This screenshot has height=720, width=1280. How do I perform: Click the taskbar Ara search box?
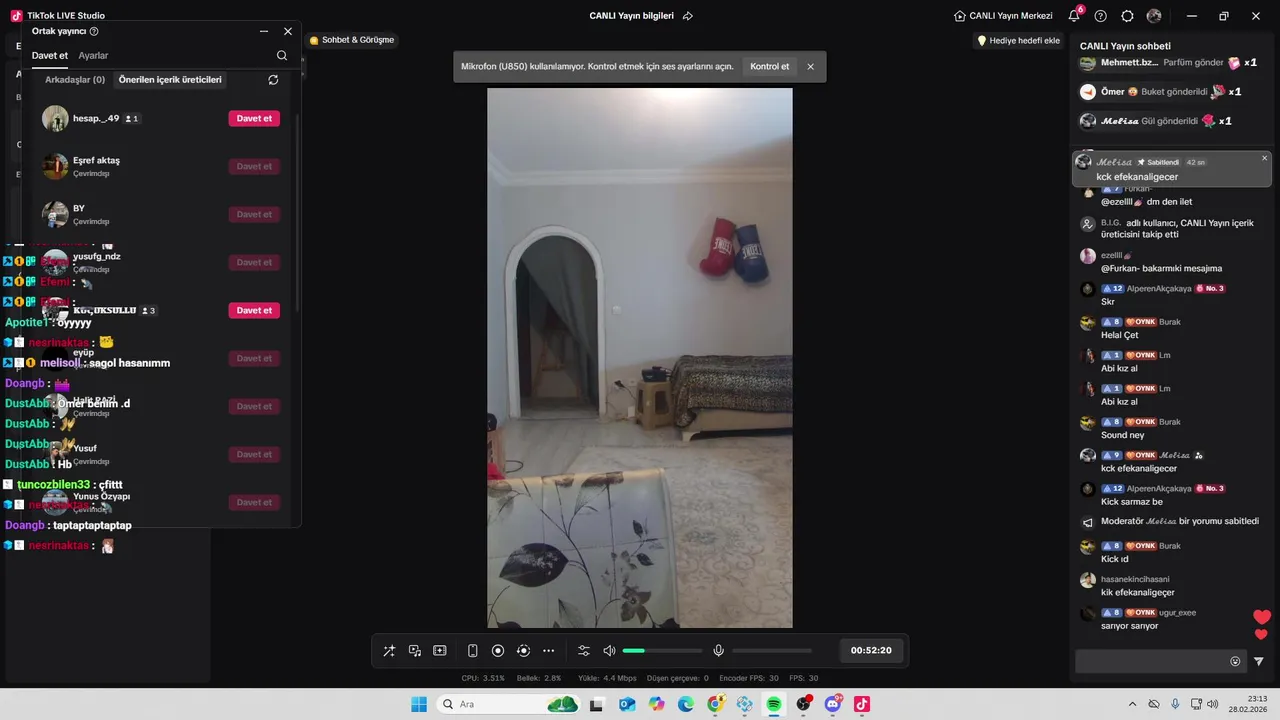coord(510,704)
